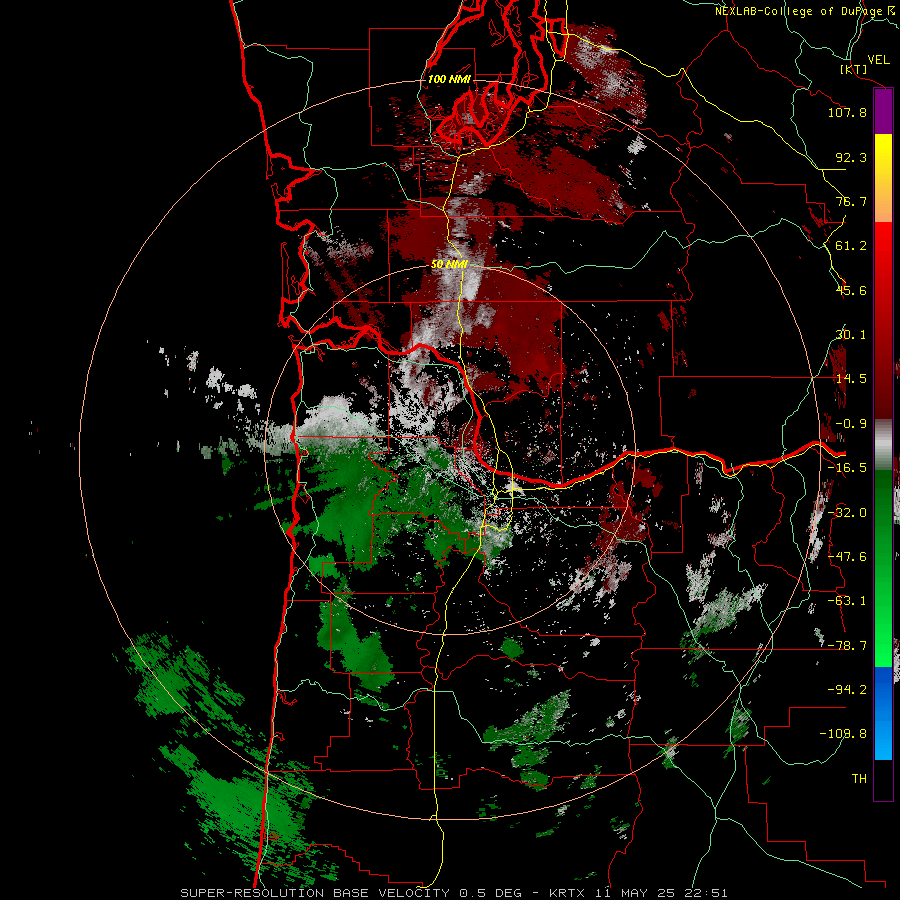Viewport: 900px width, 900px height.
Task: Click the 92.3 scale value
Action: click(x=851, y=157)
